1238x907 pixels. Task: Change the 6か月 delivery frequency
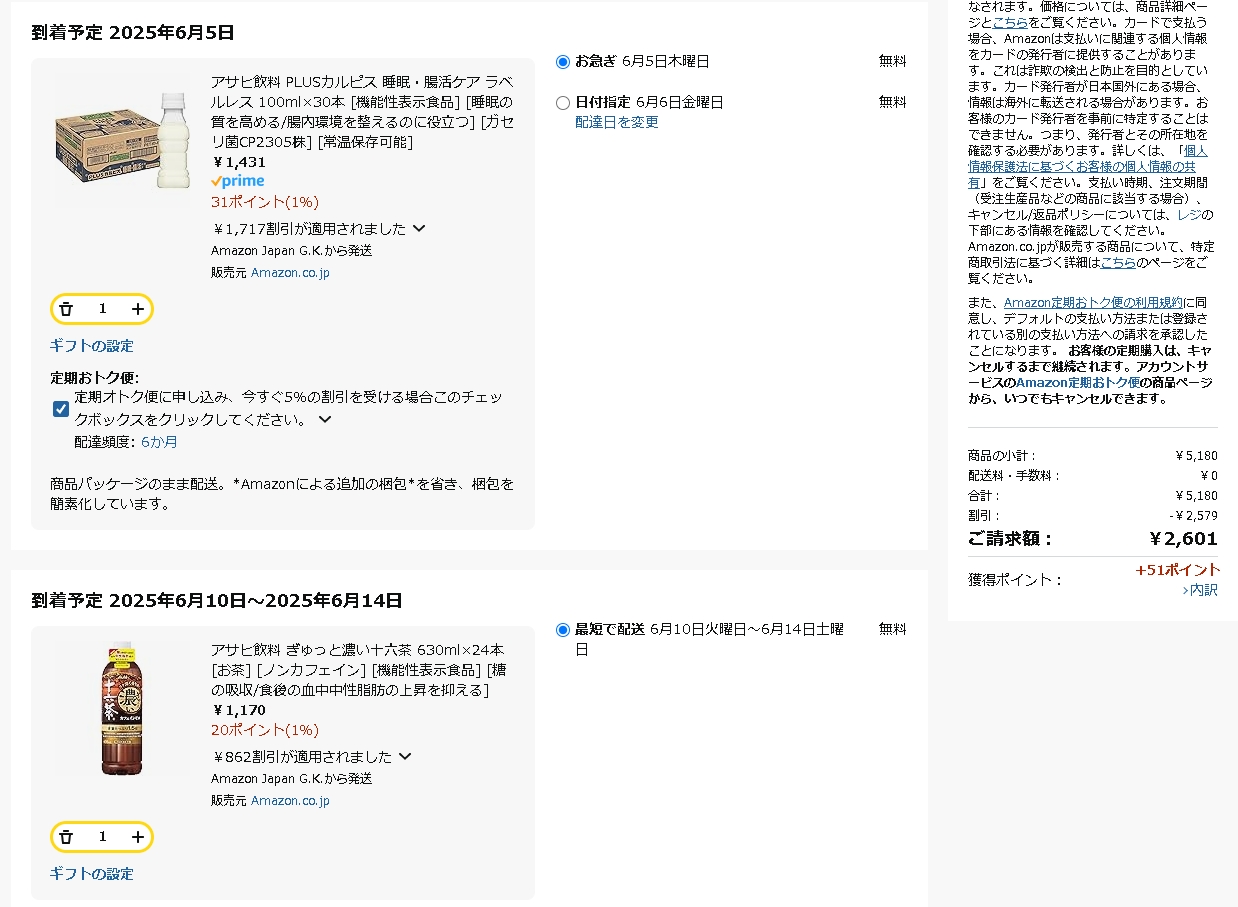tap(159, 442)
